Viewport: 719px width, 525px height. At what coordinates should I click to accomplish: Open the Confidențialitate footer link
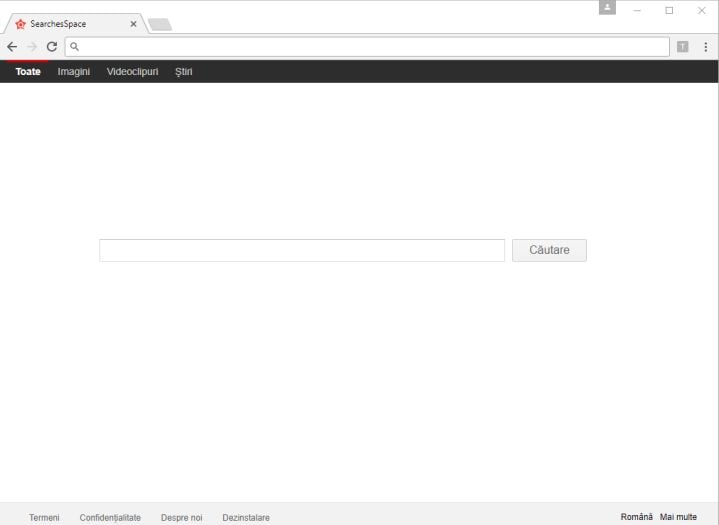[x=110, y=517]
